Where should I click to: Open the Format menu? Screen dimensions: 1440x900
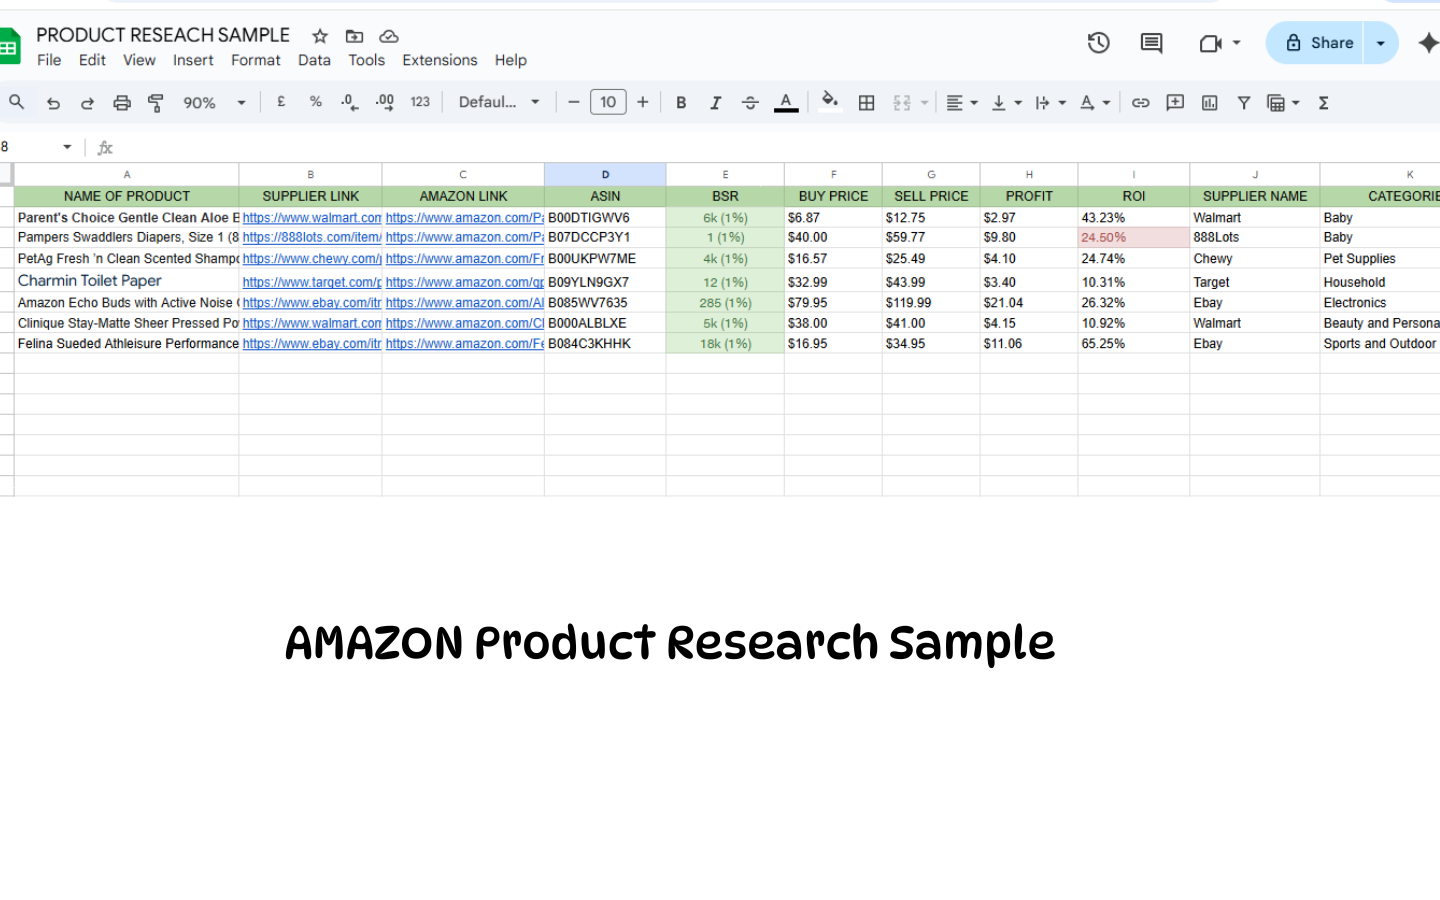(256, 60)
